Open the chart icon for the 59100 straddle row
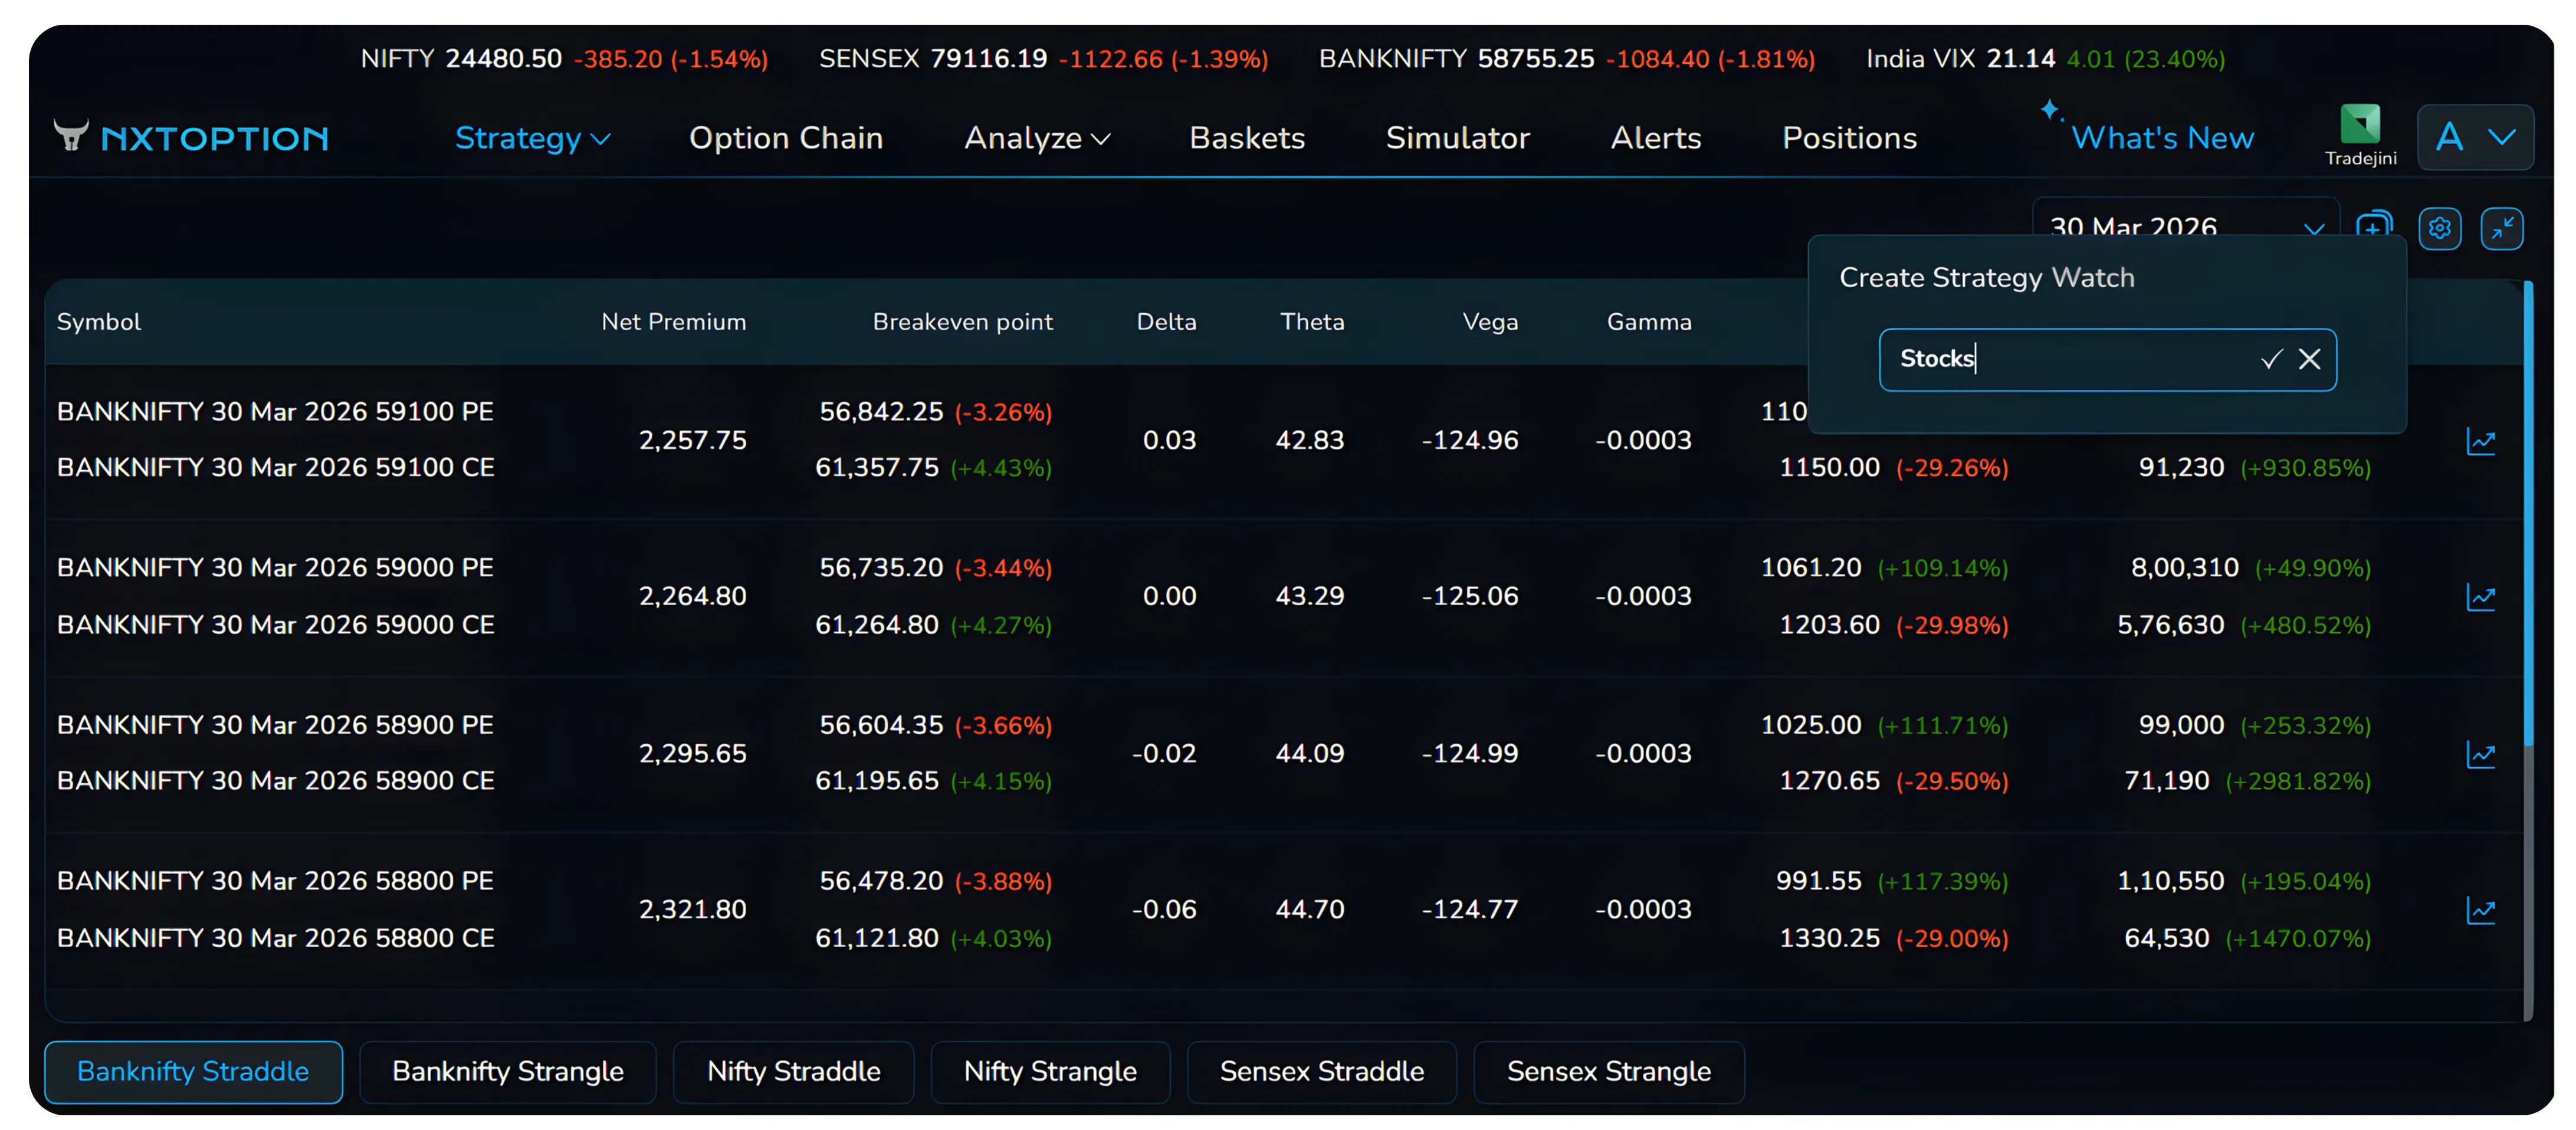Image resolution: width=2576 pixels, height=1130 pixels. 2482,440
